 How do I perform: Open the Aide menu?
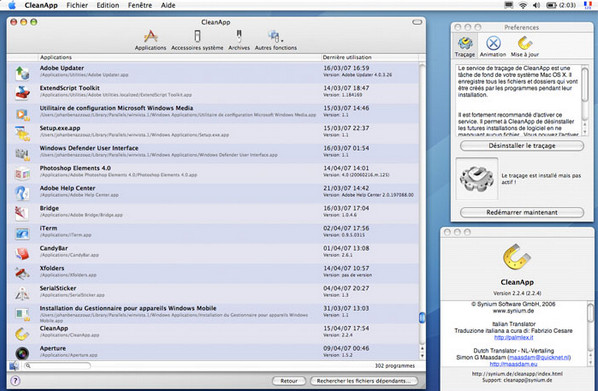tap(168, 5)
